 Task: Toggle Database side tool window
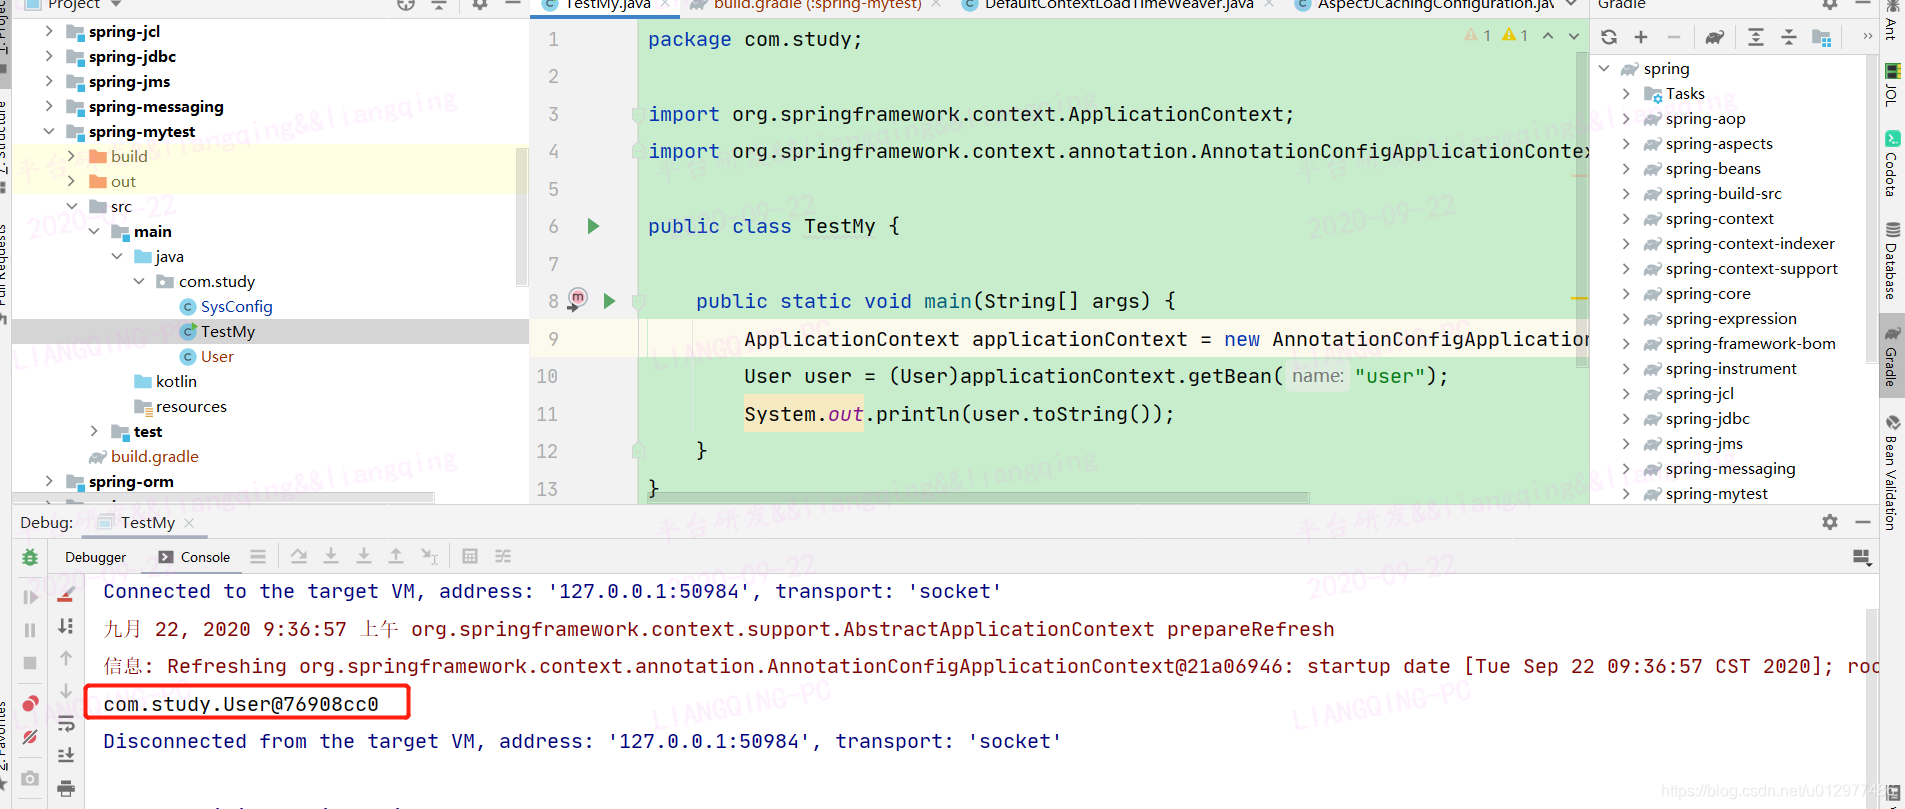click(1891, 262)
